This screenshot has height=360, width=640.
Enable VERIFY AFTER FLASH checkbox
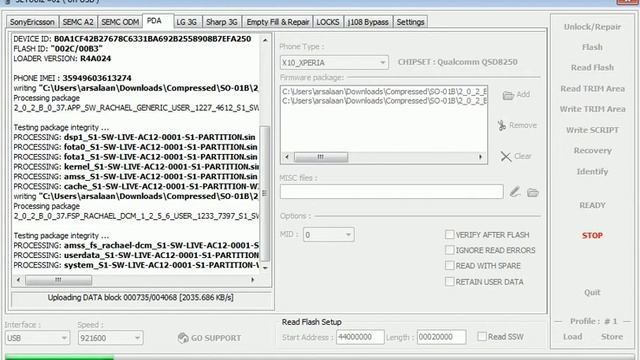(449, 235)
